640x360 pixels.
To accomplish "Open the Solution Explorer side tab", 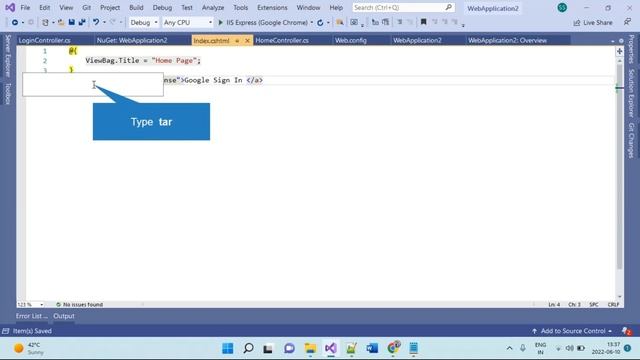I will tap(631, 93).
